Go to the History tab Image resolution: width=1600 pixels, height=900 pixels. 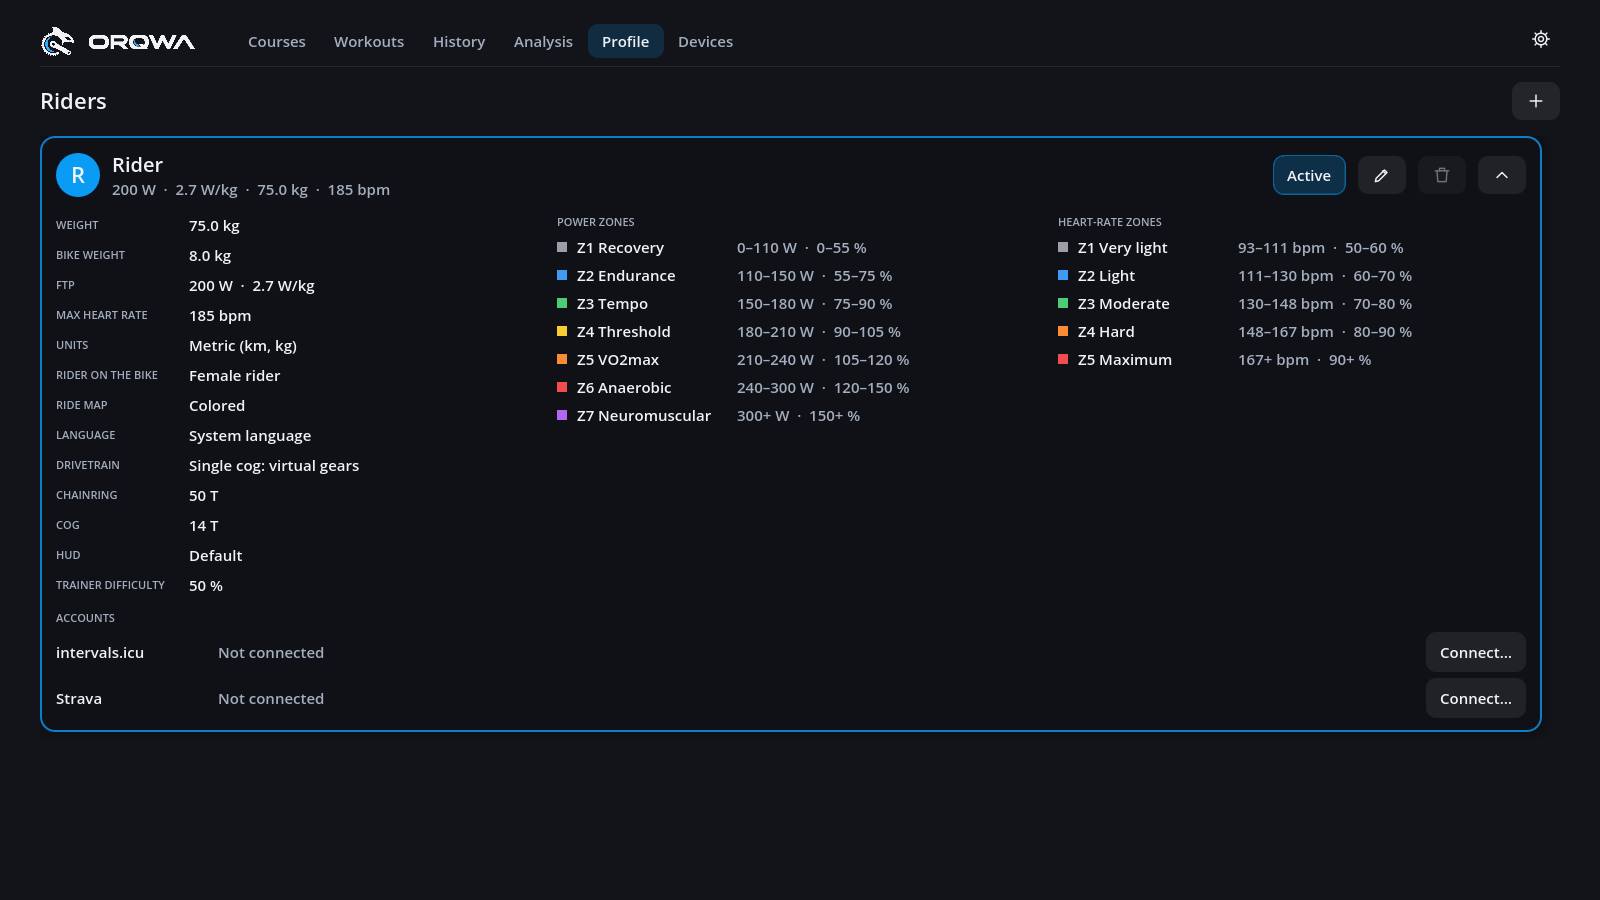pos(459,41)
